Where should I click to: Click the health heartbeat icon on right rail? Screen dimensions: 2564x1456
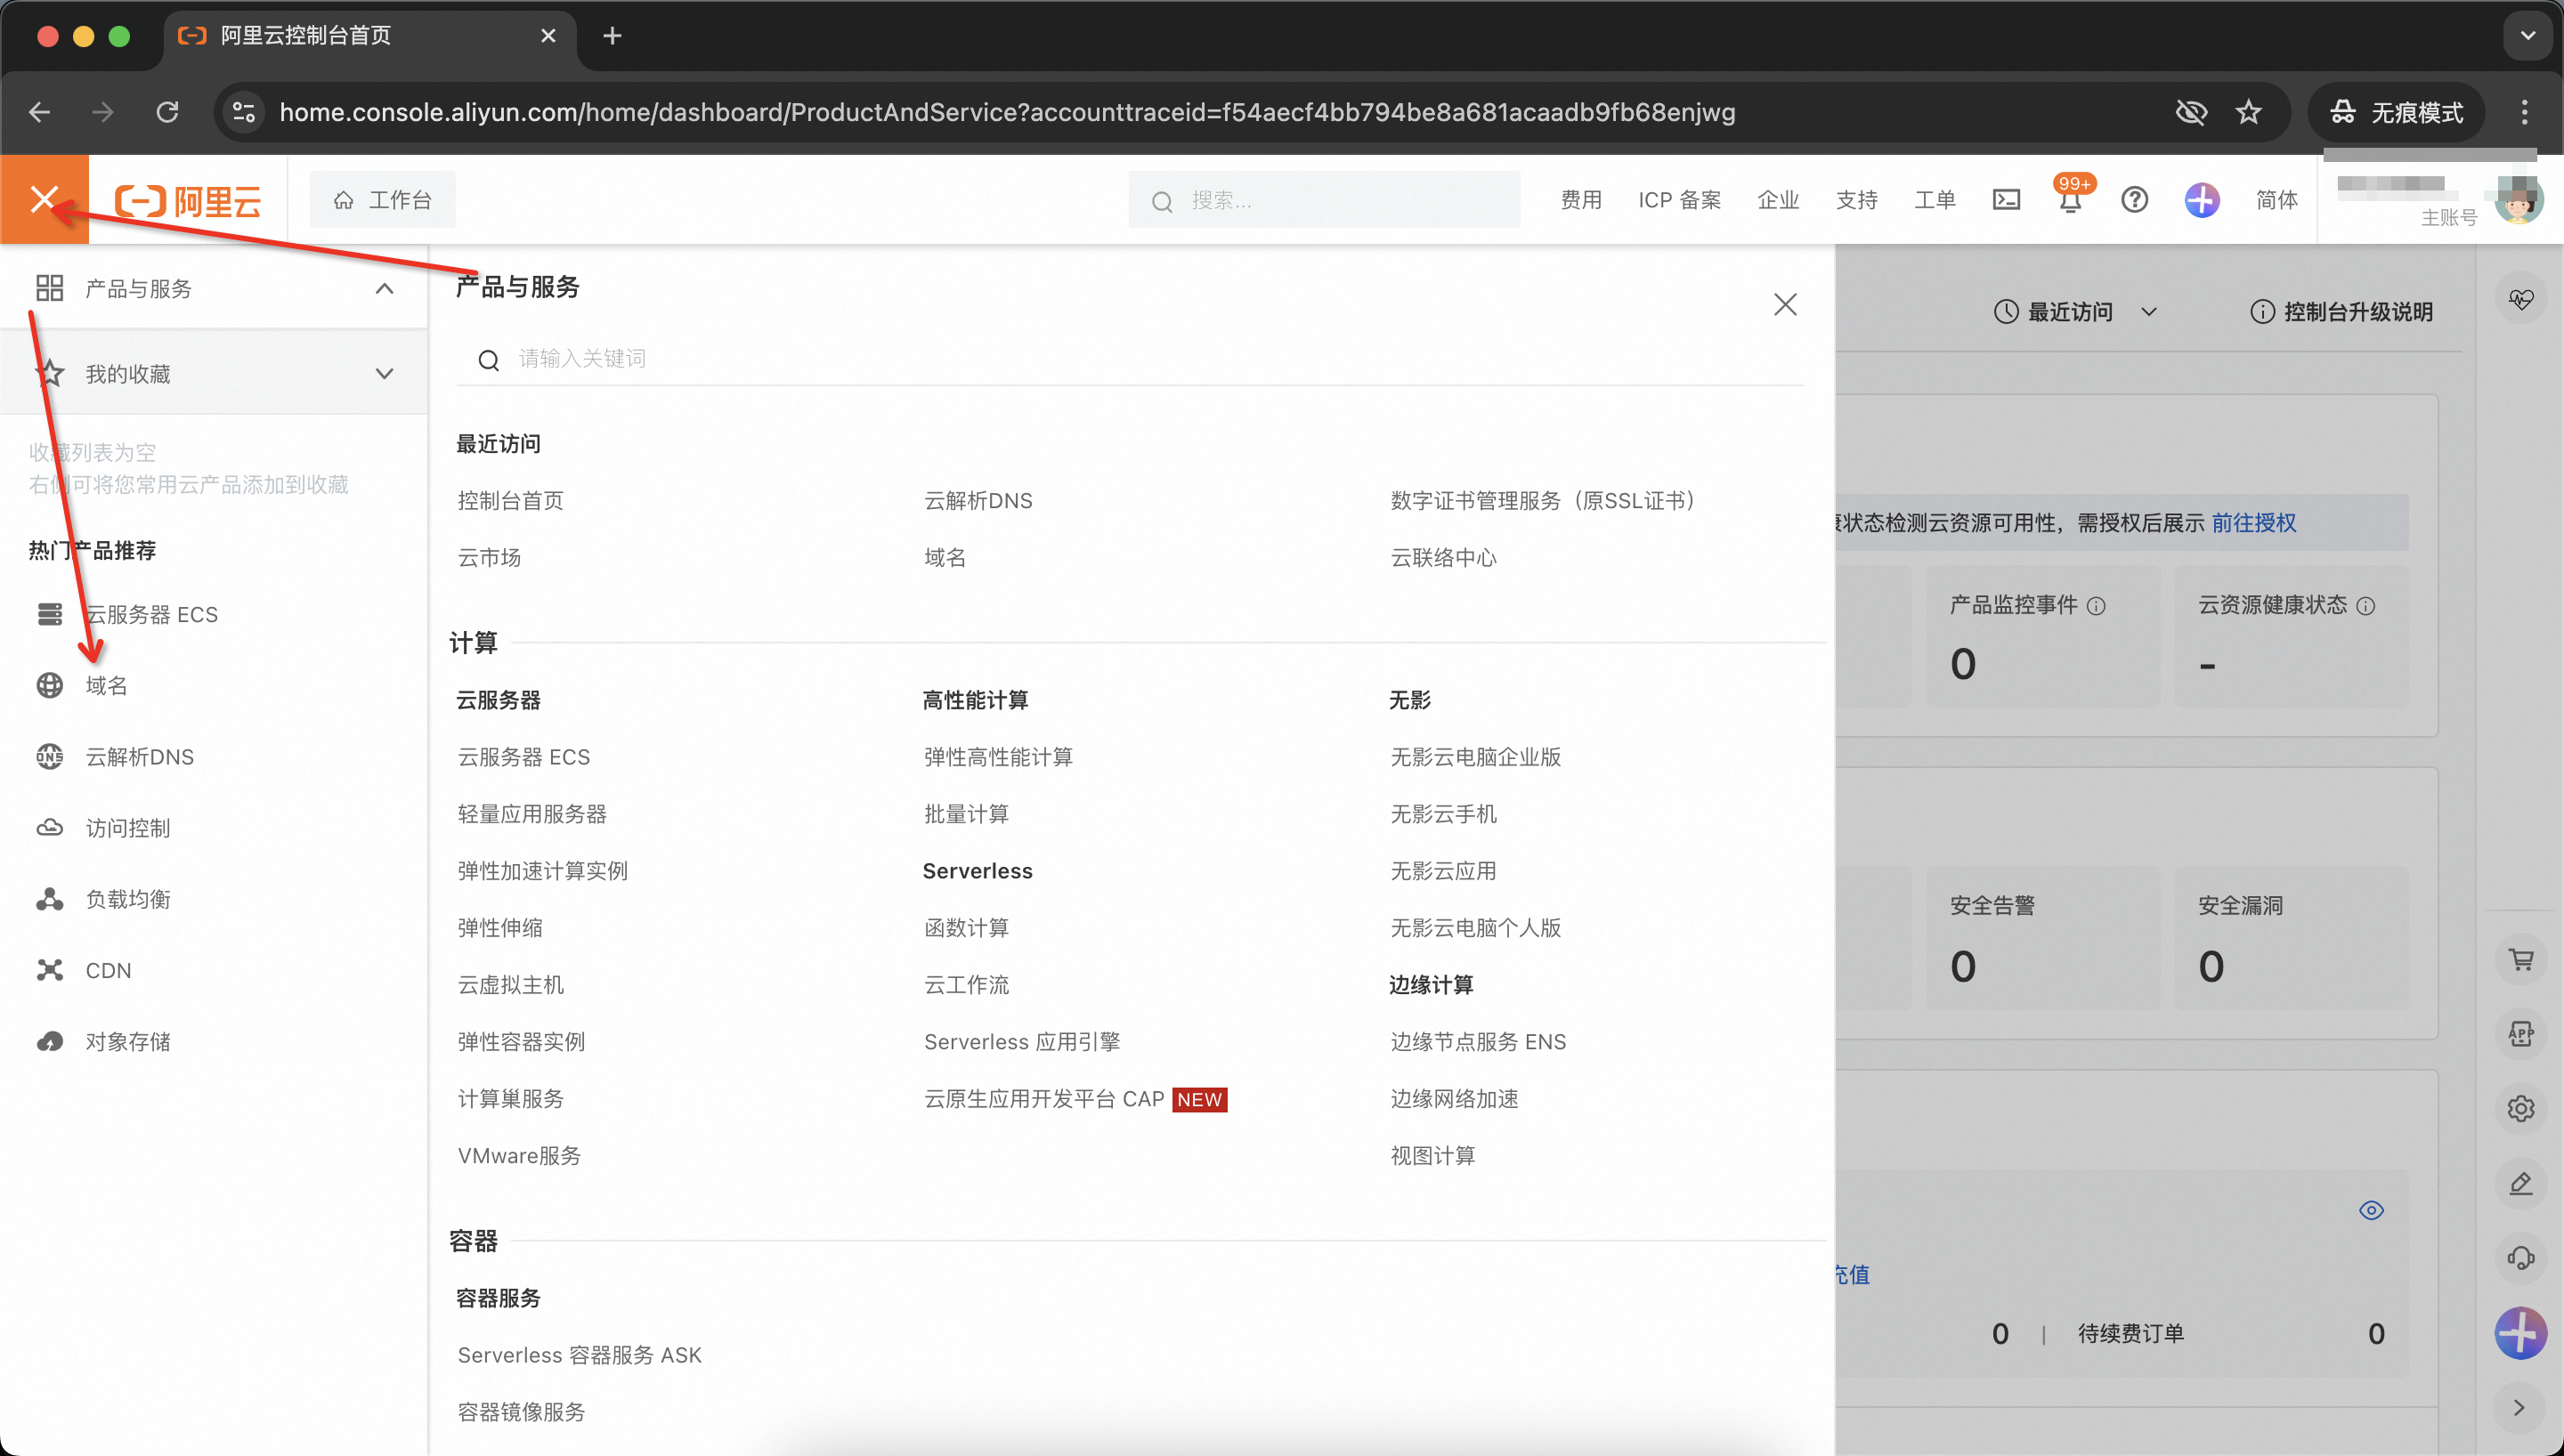(x=2521, y=299)
